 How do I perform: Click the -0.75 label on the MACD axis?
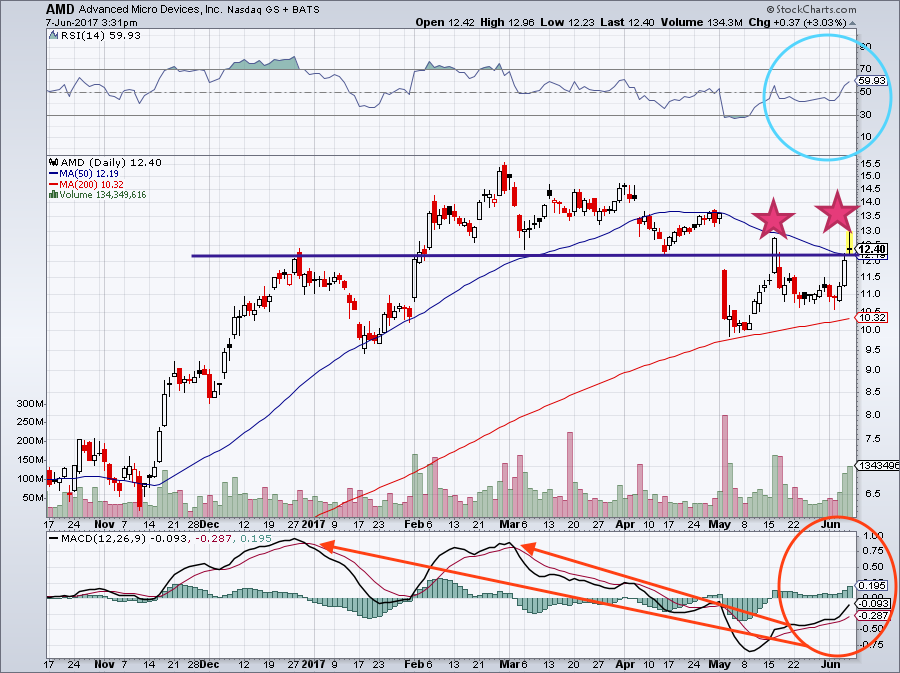tap(872, 645)
